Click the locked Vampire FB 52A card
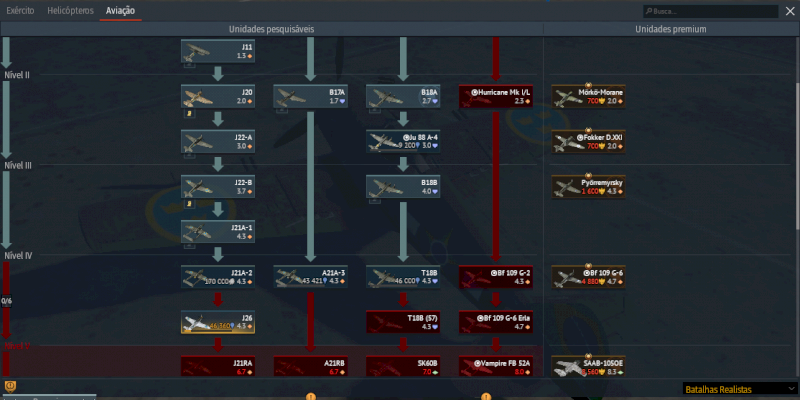Image resolution: width=800 pixels, height=400 pixels. click(495, 366)
